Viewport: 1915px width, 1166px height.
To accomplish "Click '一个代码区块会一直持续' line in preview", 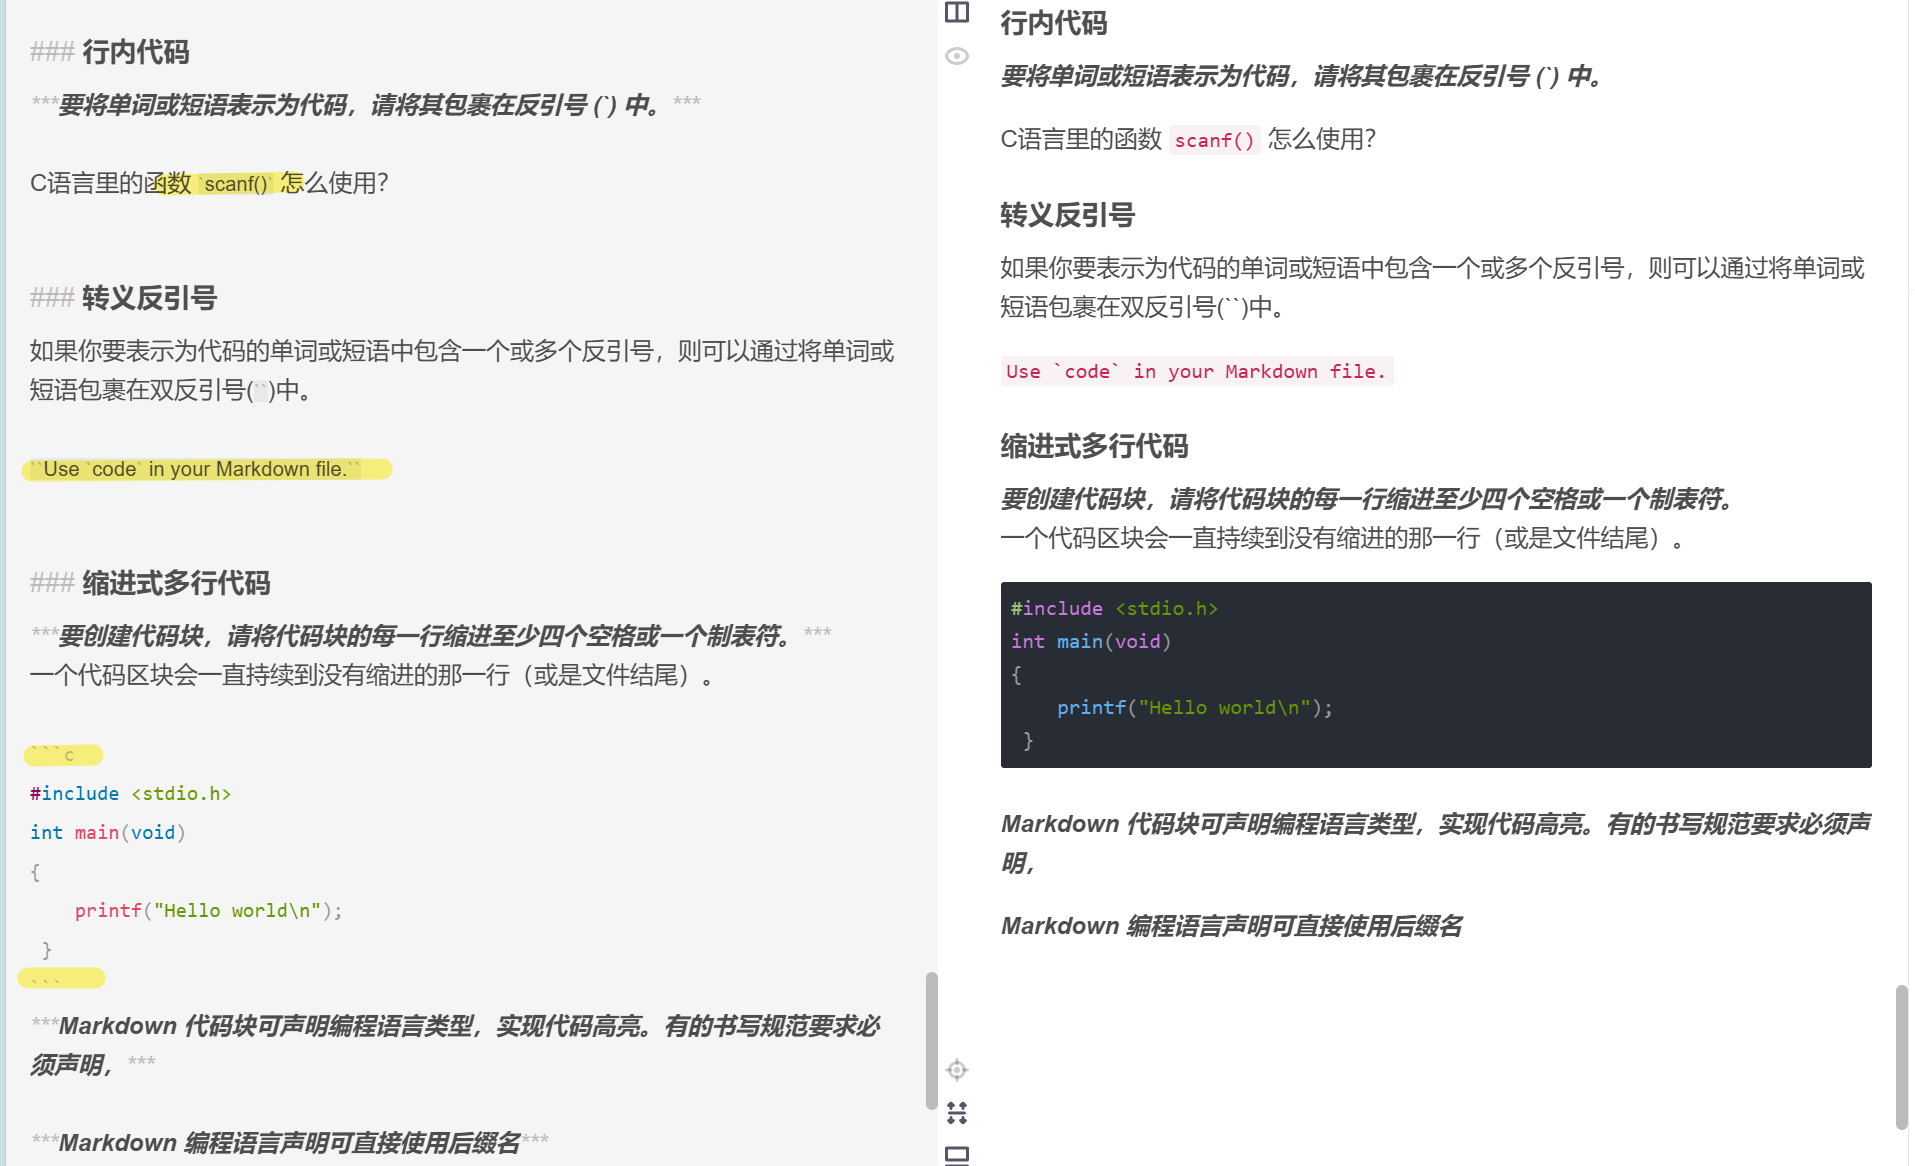I will coord(1344,539).
